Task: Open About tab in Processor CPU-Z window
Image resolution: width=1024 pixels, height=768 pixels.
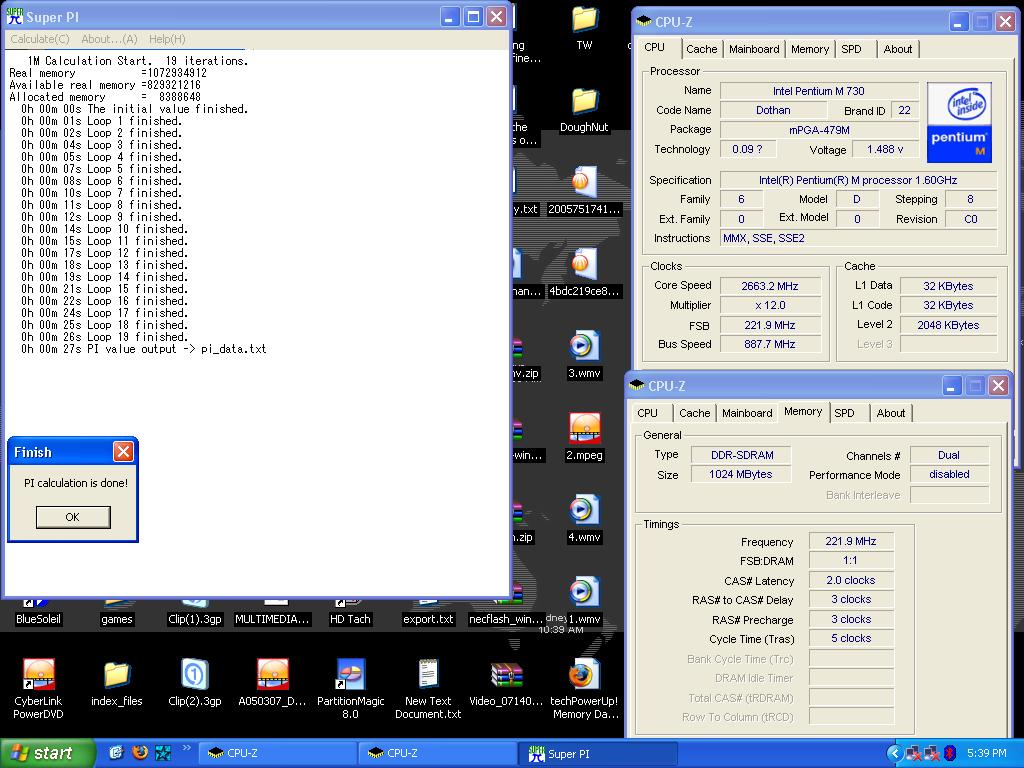Action: point(897,49)
